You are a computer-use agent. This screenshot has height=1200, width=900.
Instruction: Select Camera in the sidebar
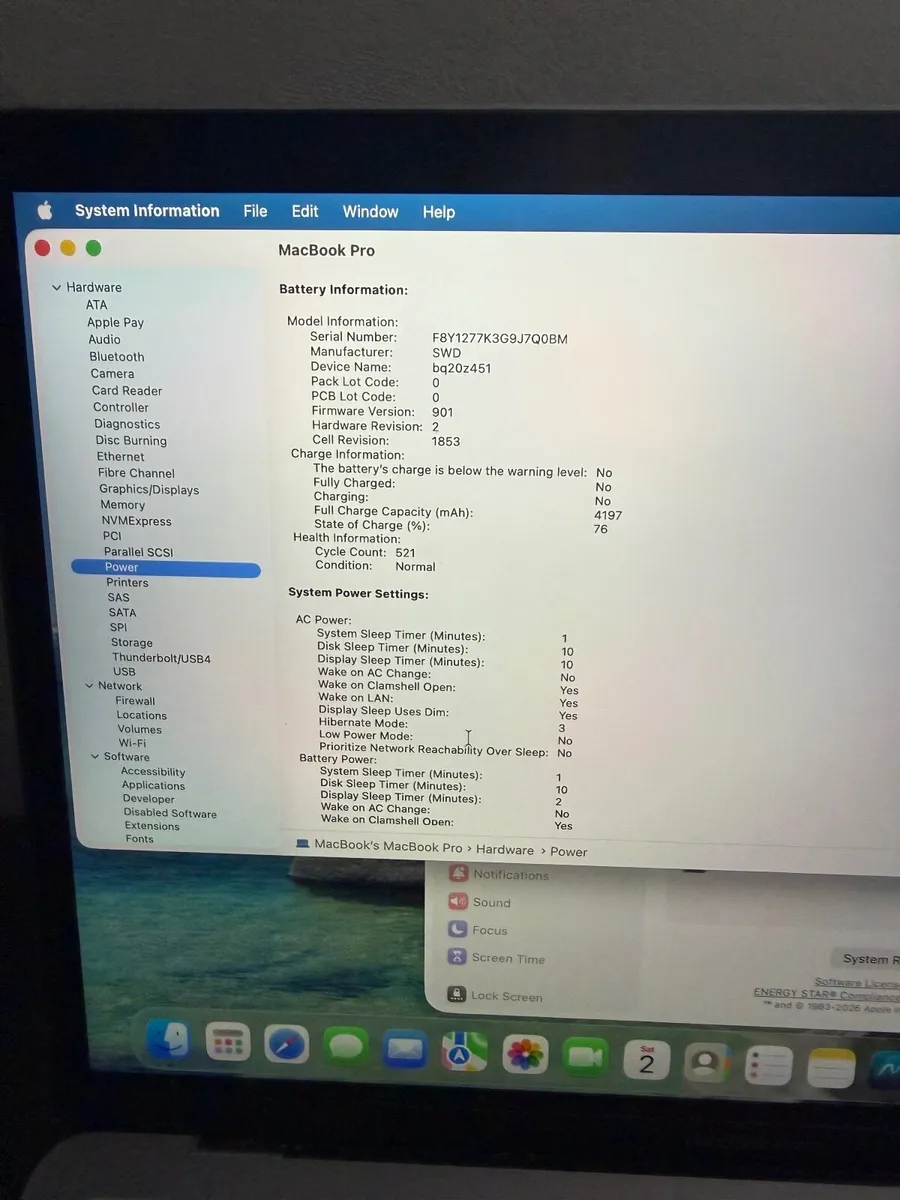tap(112, 373)
